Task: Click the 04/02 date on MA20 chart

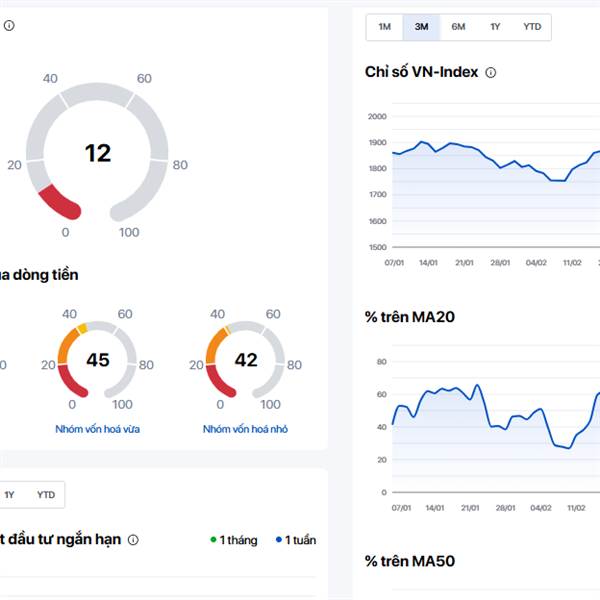Action: coord(541,508)
